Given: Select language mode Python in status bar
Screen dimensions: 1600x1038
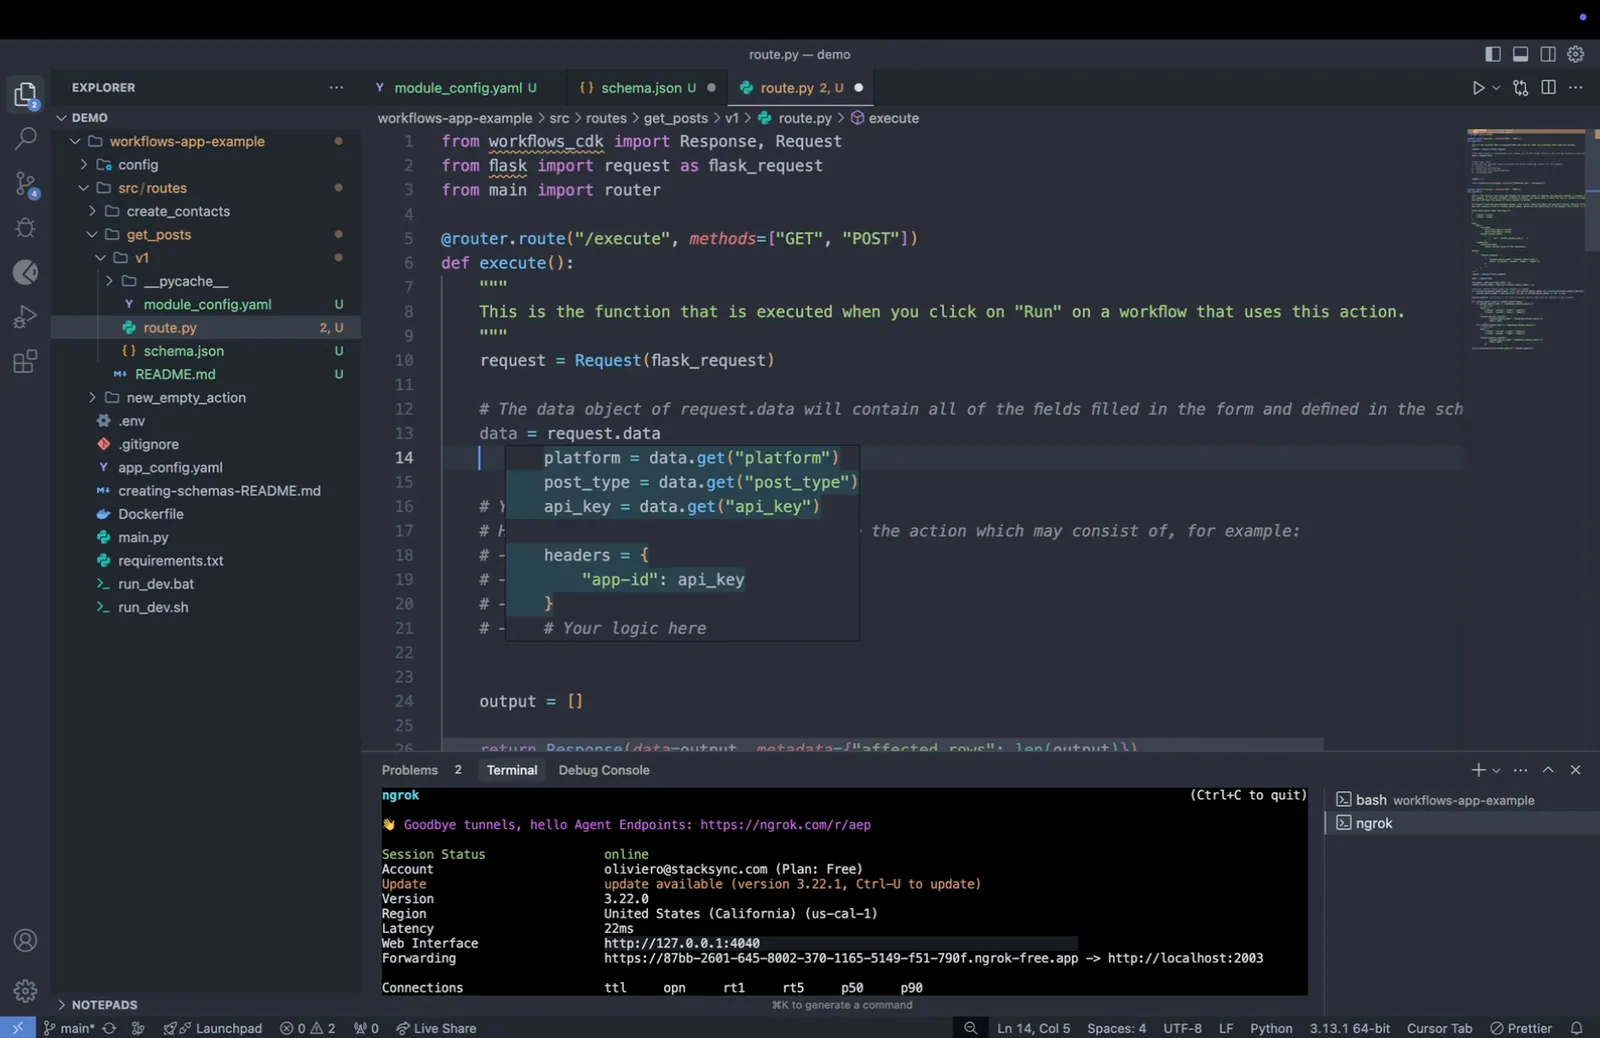Looking at the screenshot, I should [1271, 1028].
